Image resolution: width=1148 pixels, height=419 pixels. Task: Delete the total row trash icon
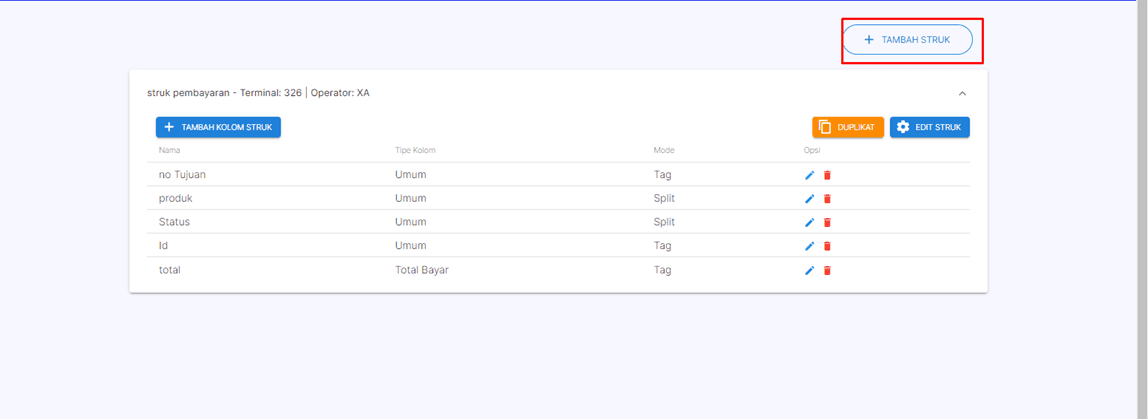click(827, 270)
